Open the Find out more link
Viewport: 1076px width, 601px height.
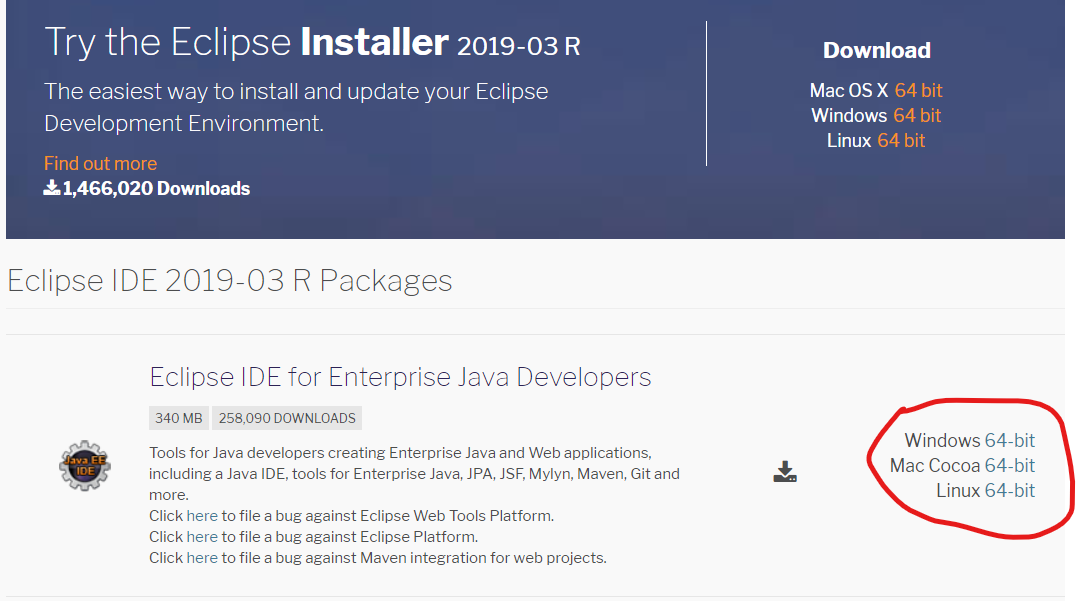(100, 163)
